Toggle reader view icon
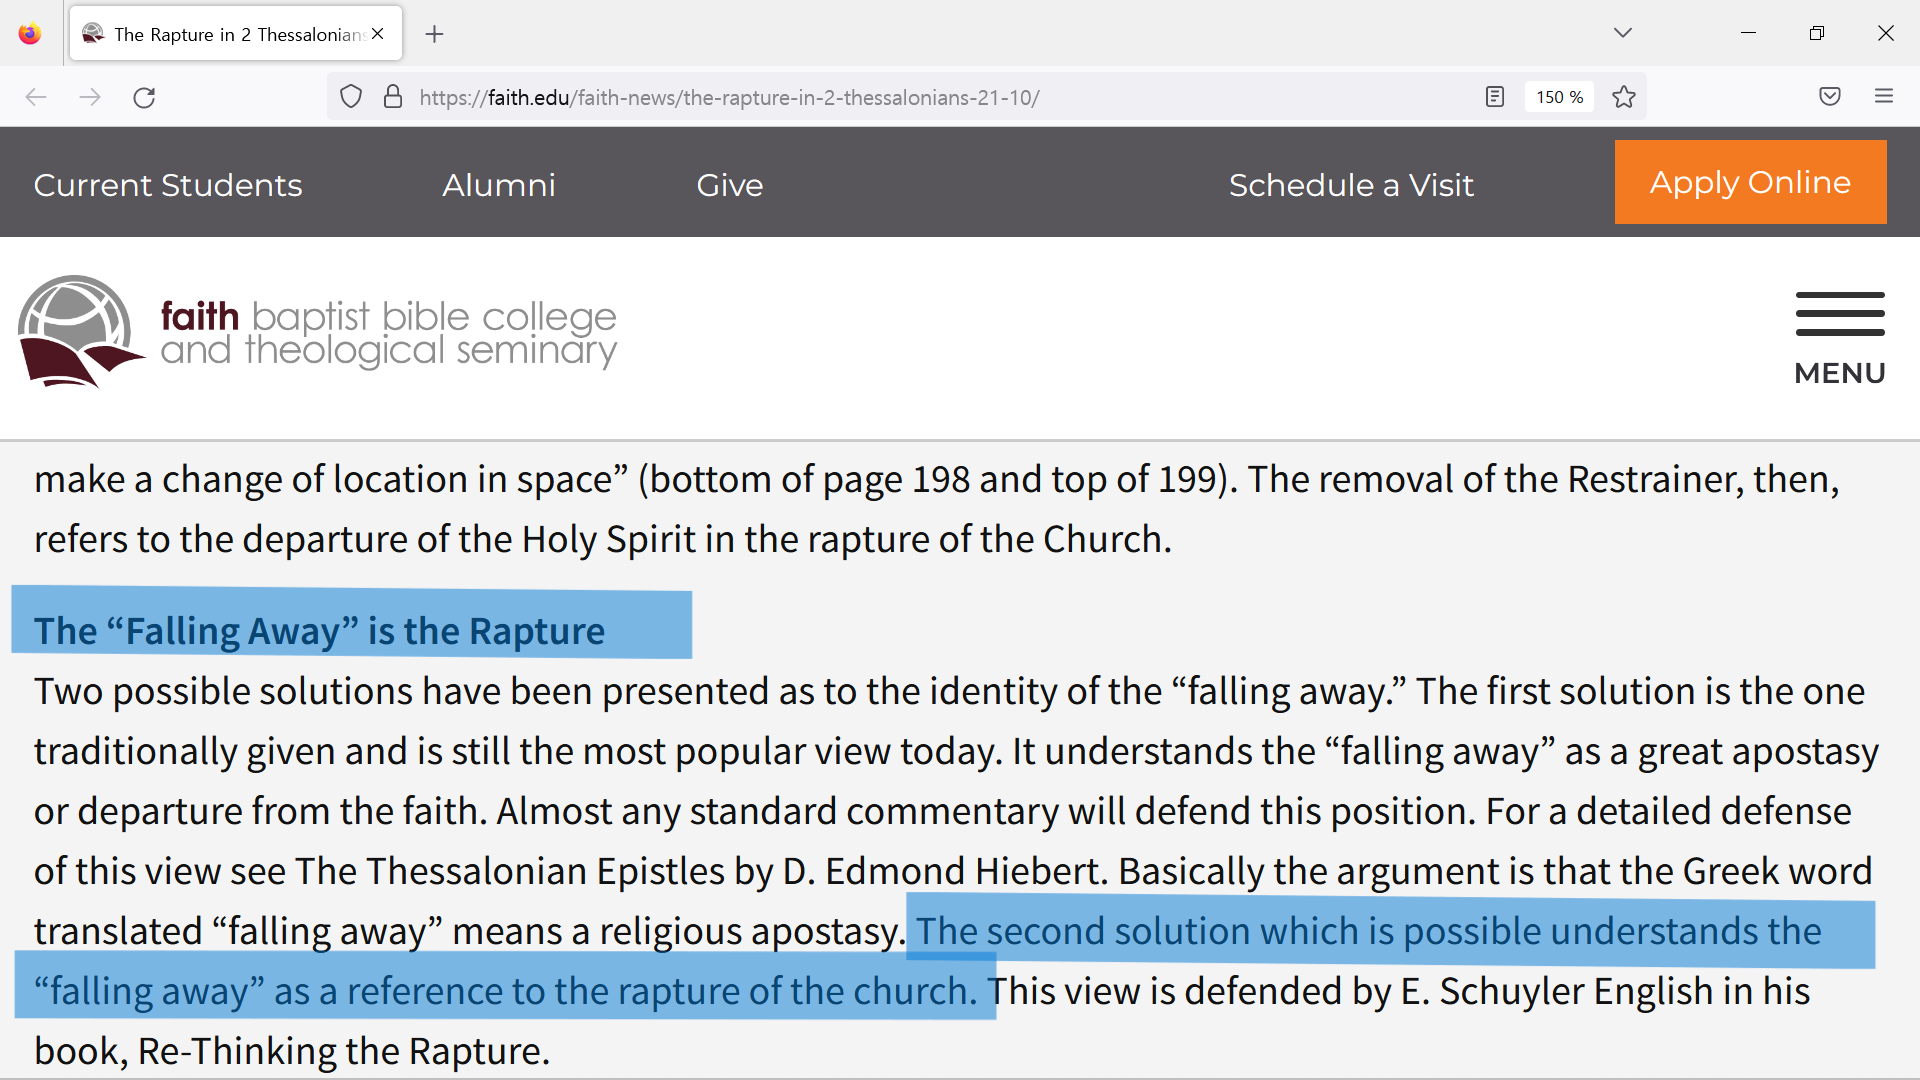Image resolution: width=1920 pixels, height=1080 pixels. click(1495, 97)
